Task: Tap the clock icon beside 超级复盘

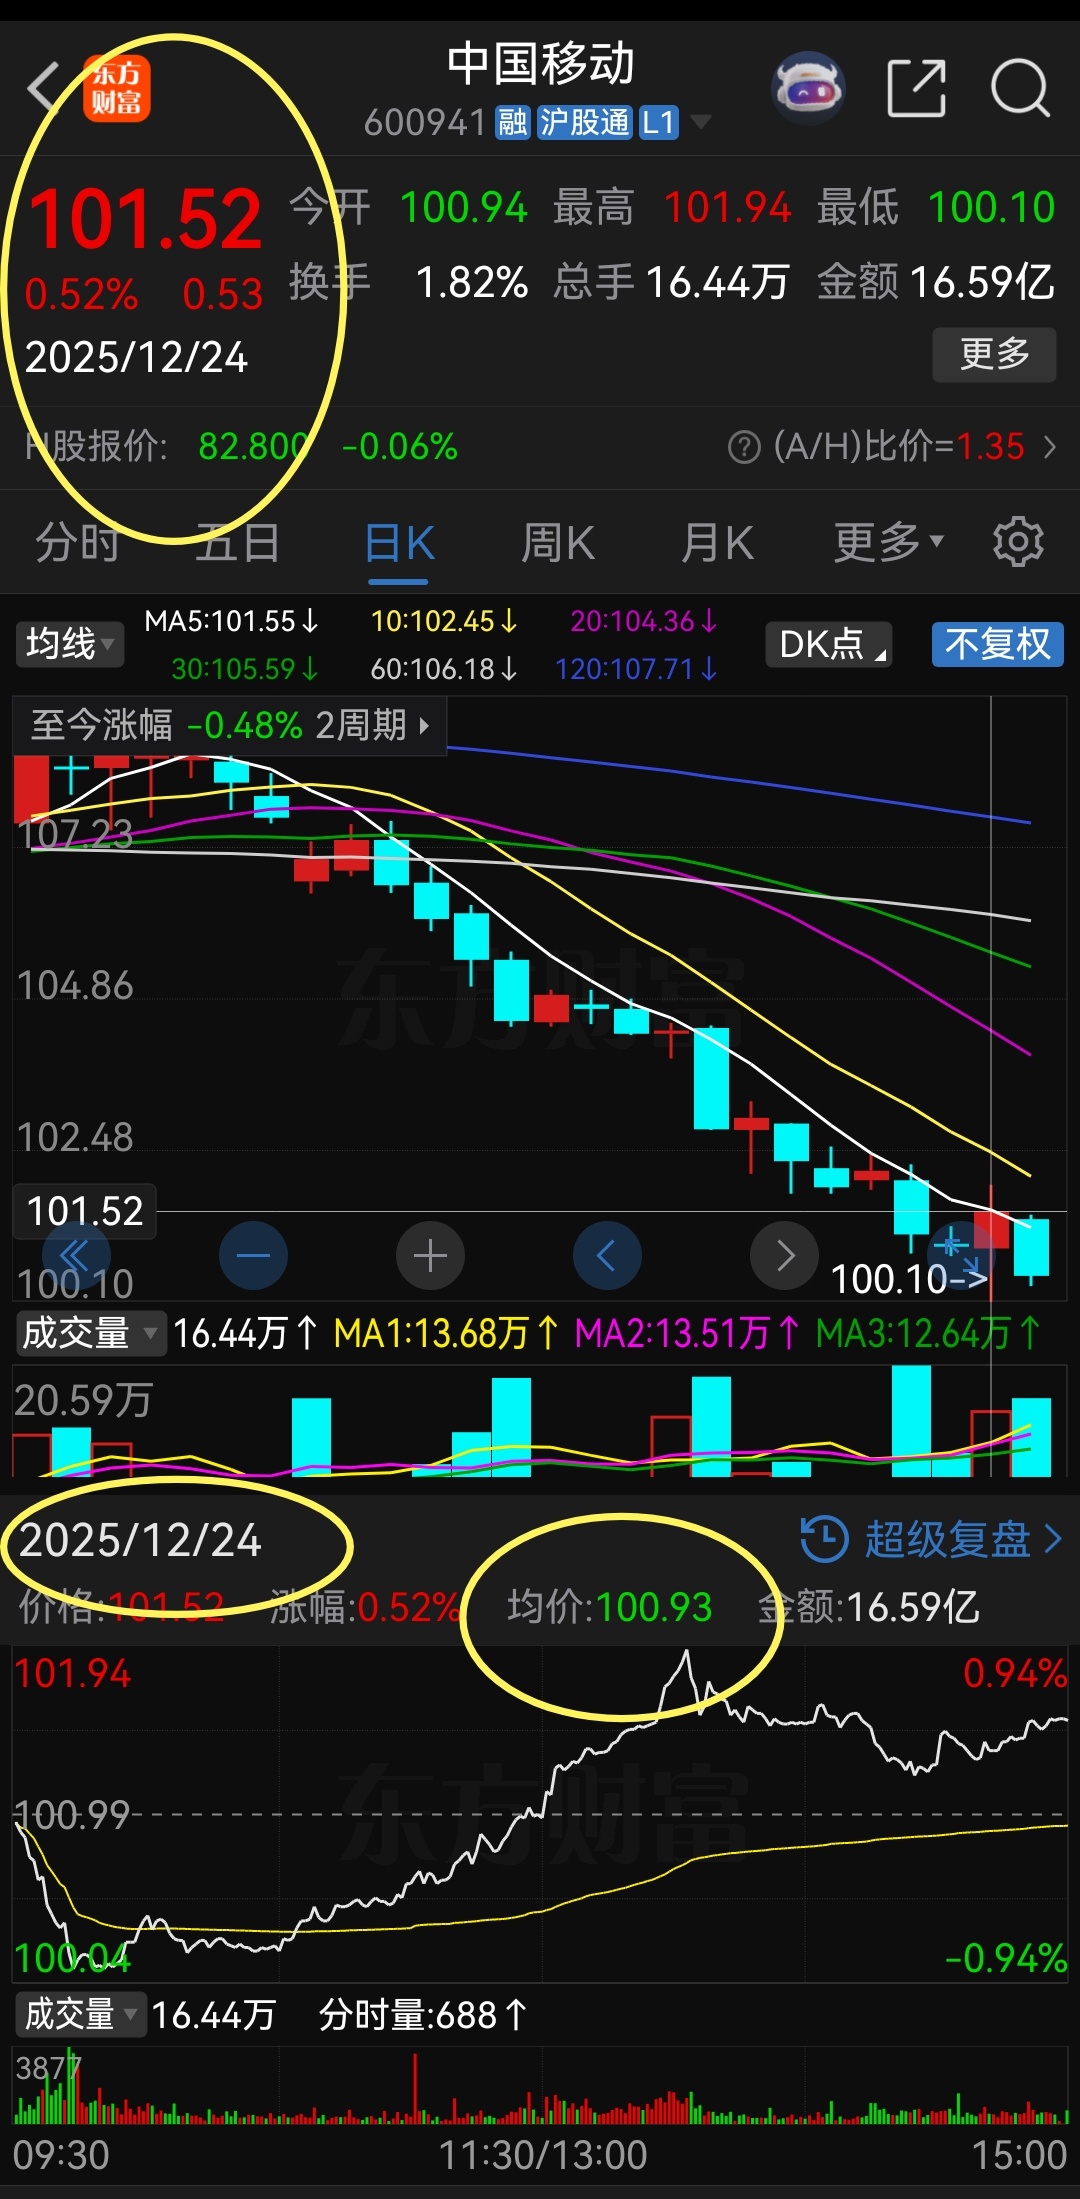Action: [825, 1539]
